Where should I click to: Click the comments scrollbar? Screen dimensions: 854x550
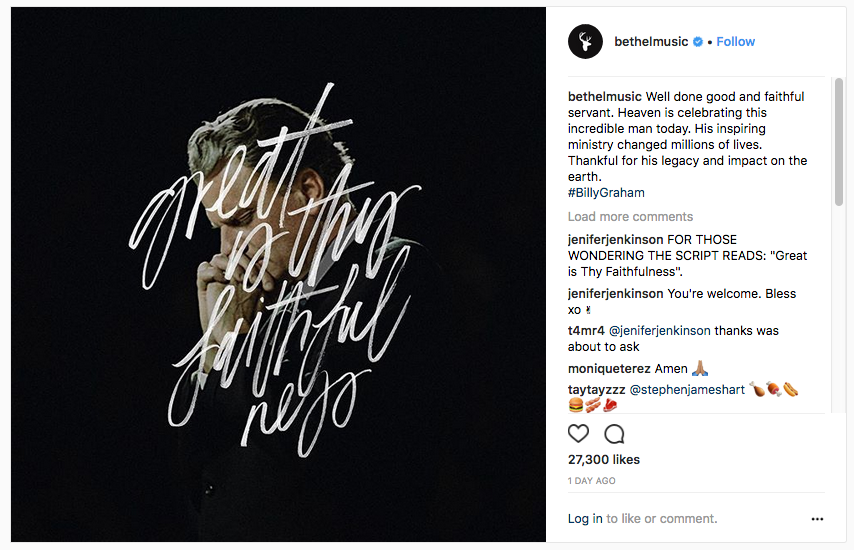(839, 140)
